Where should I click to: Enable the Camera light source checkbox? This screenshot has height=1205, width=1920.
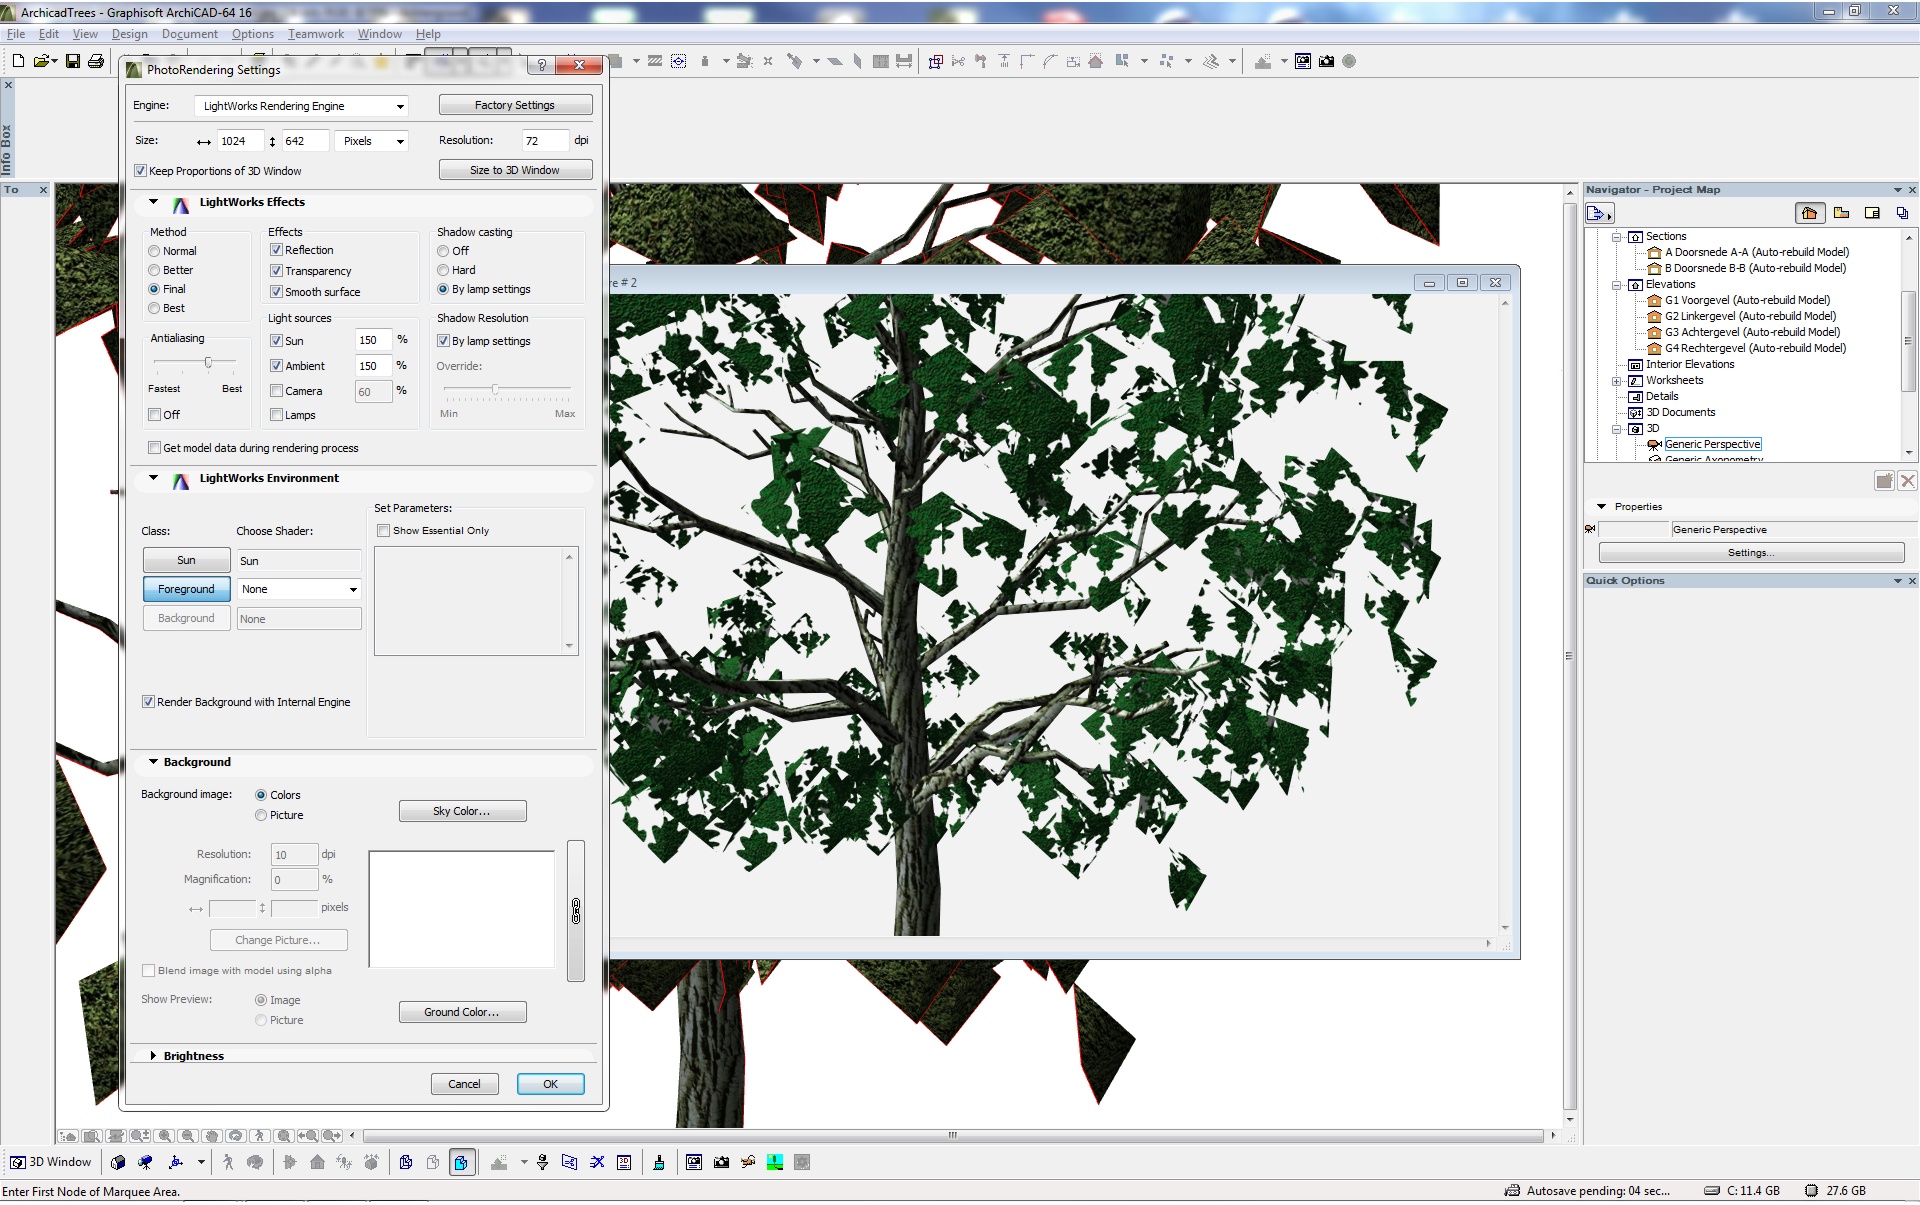point(277,391)
